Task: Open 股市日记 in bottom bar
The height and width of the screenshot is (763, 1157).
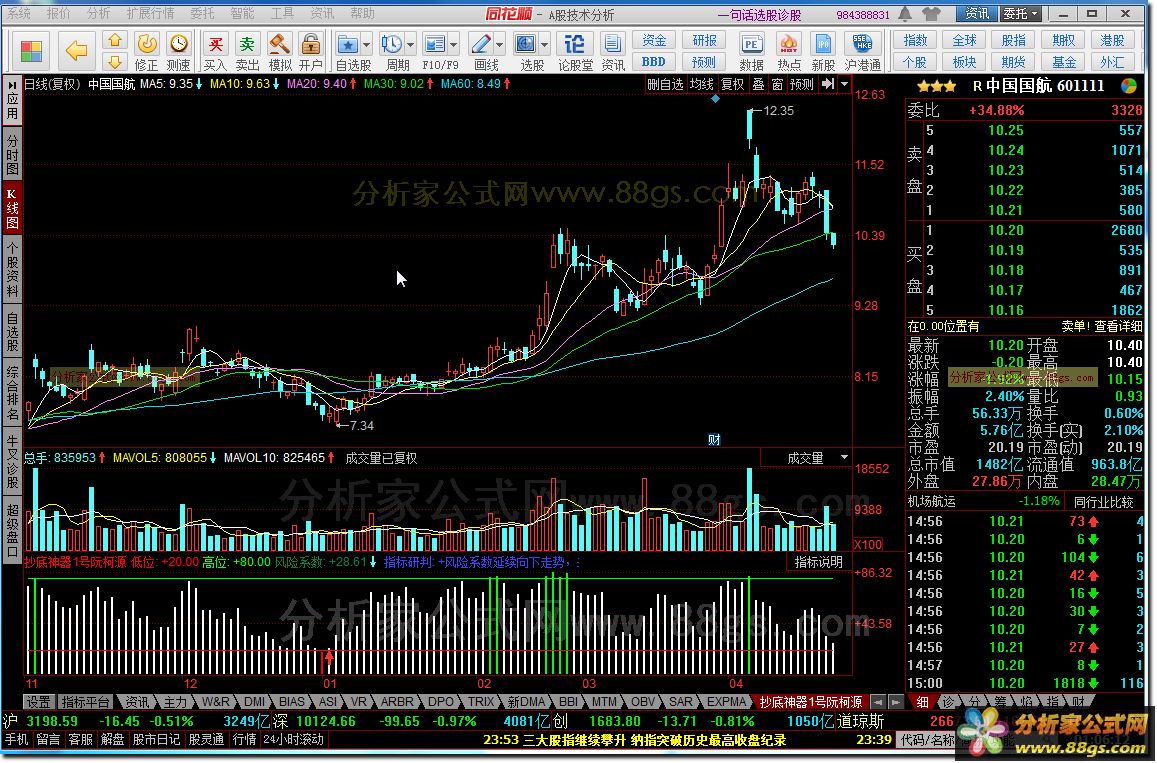Action: coord(156,741)
